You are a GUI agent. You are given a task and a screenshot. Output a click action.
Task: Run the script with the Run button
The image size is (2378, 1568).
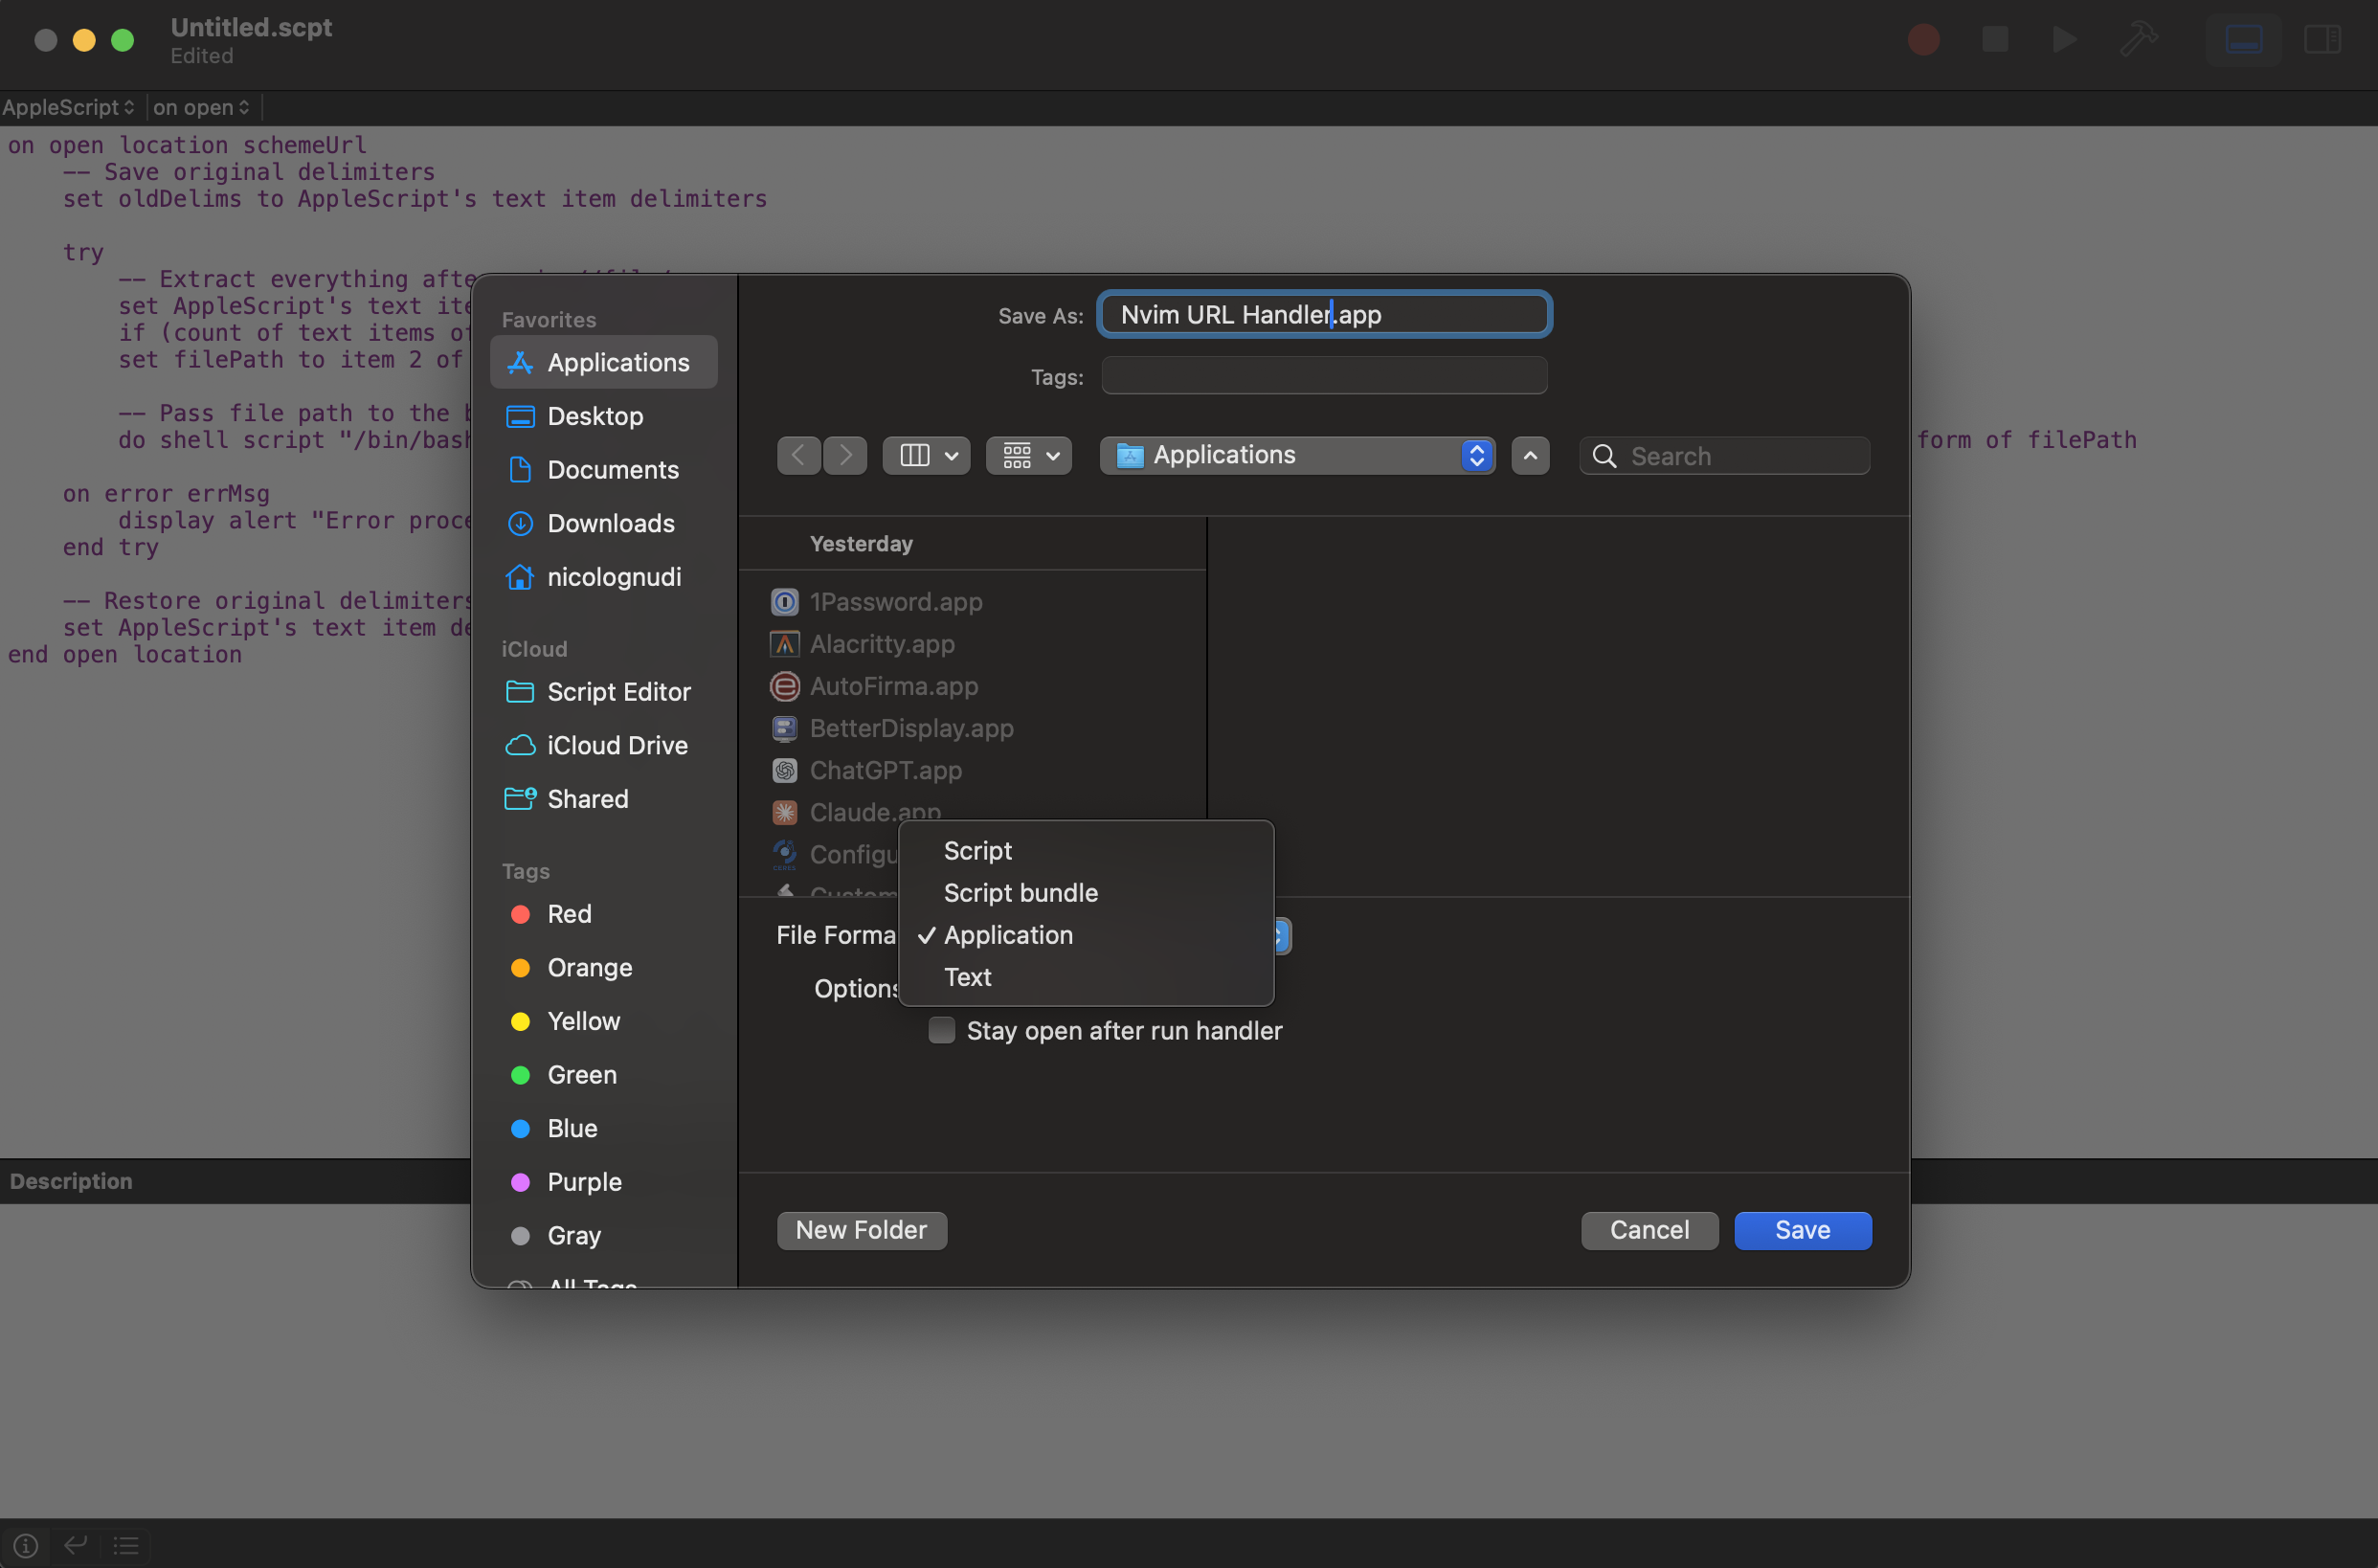pyautogui.click(x=2063, y=40)
